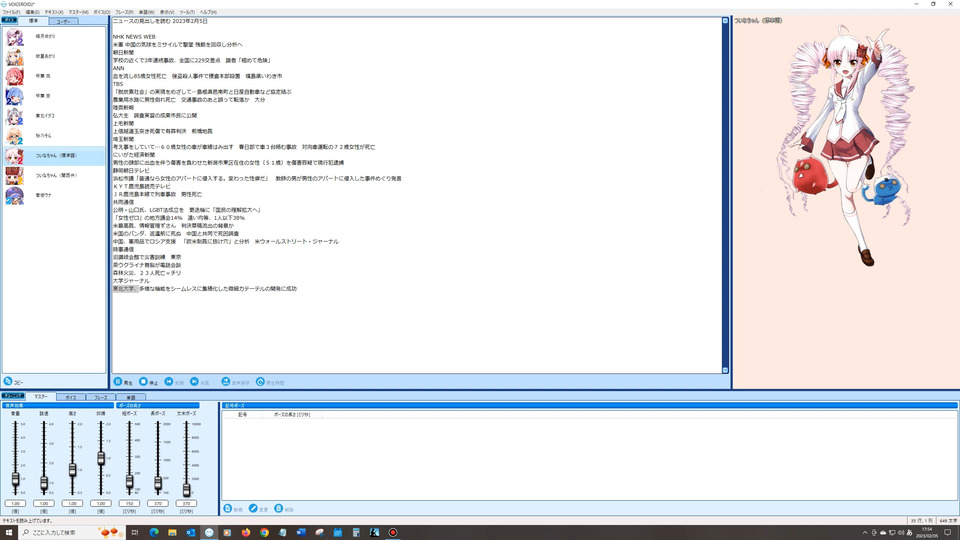Open the テキスト(X) menu
960x540 pixels.
pos(54,12)
